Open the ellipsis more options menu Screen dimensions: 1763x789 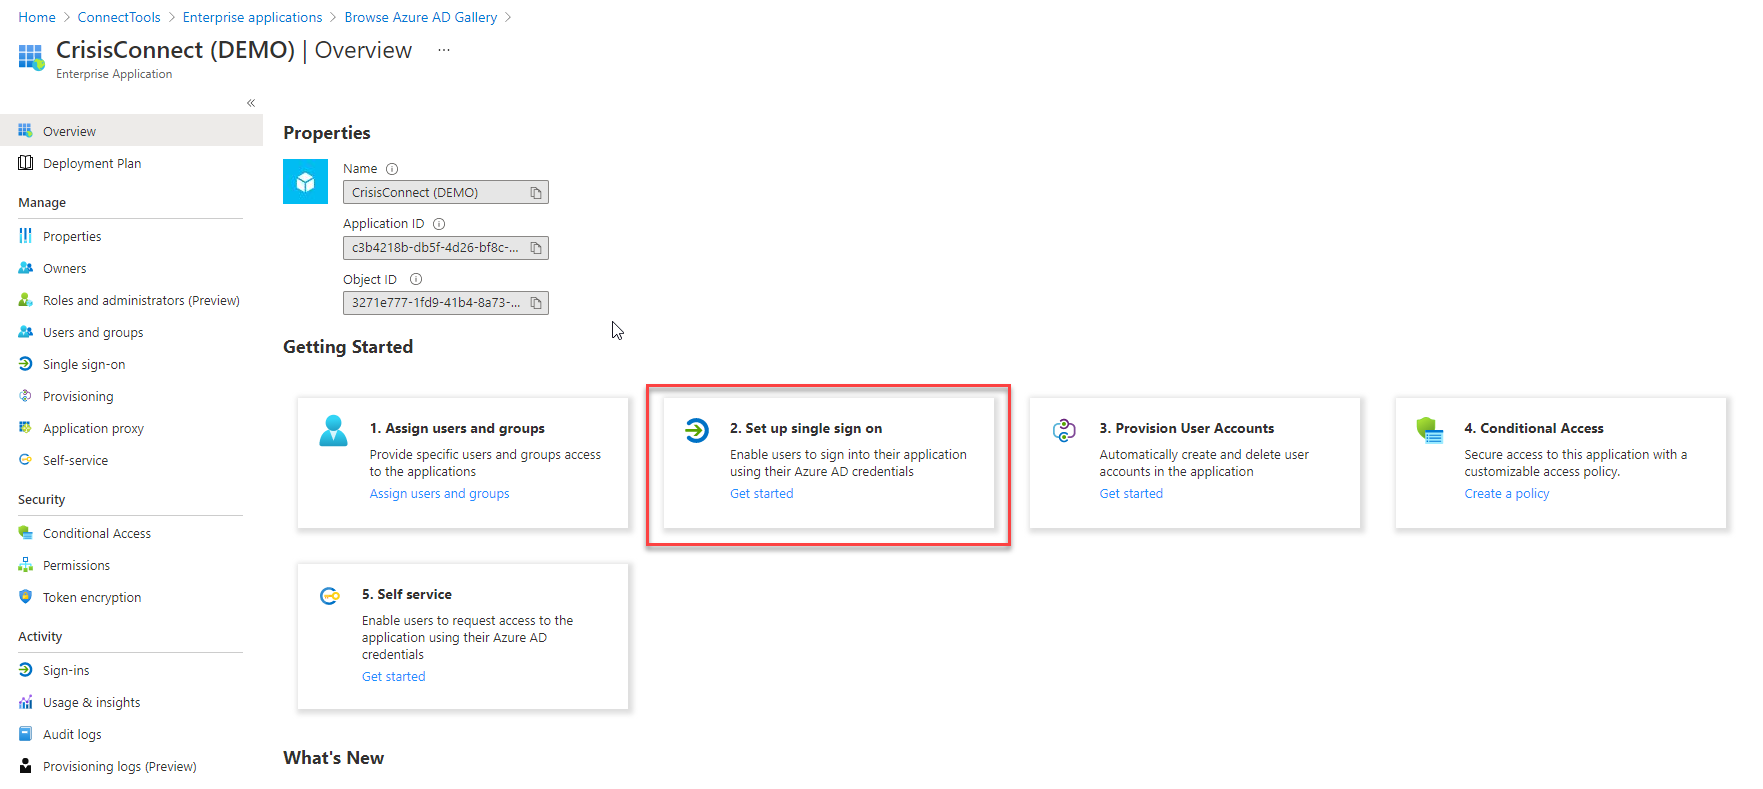pyautogui.click(x=444, y=50)
